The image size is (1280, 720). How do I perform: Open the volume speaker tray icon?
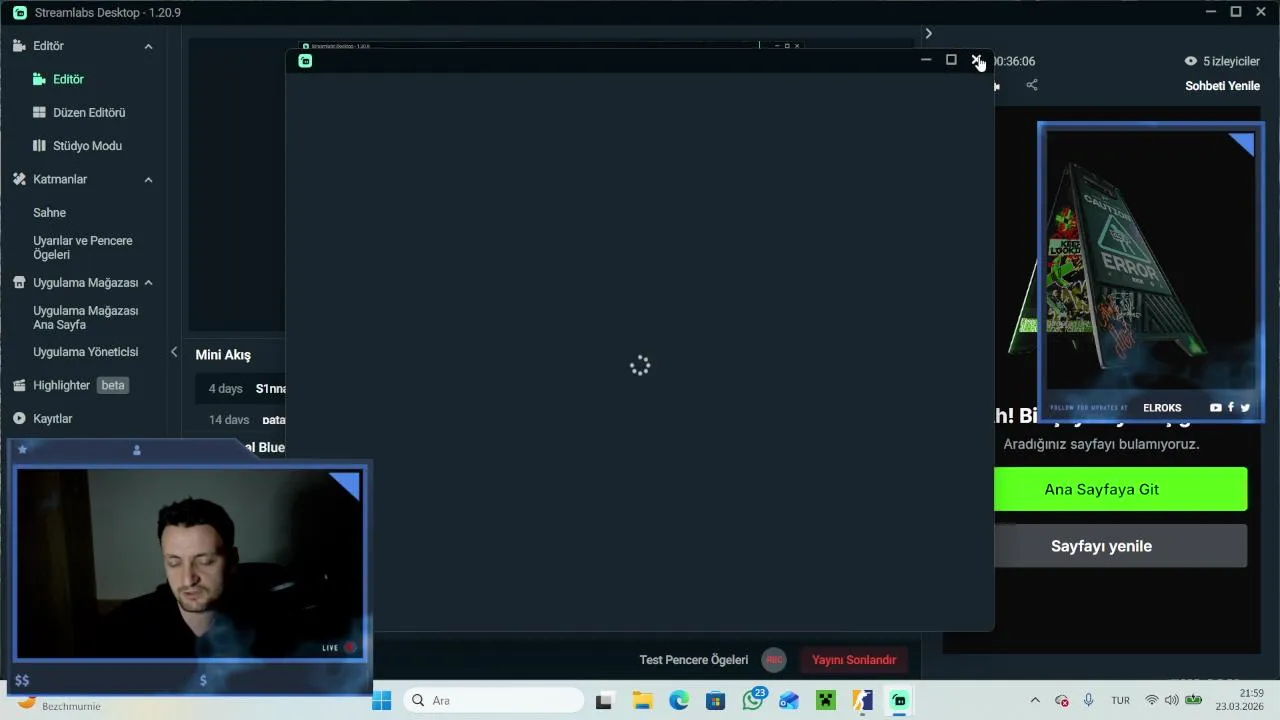click(1172, 701)
